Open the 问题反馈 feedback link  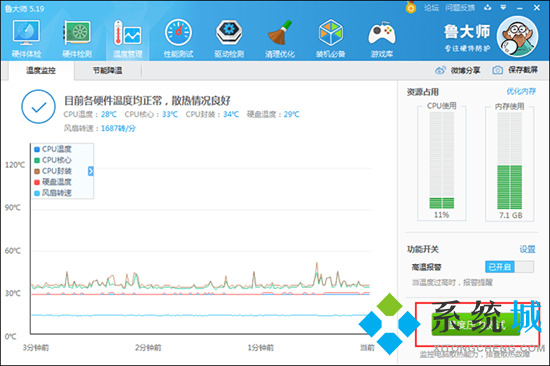460,8
